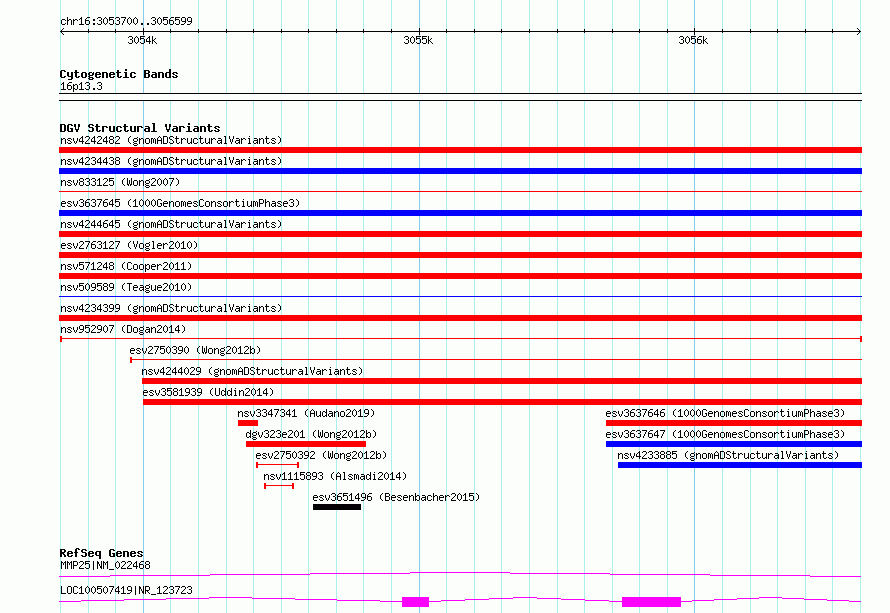
Task: Click the DGV Structural Variants track title
Action: (140, 128)
